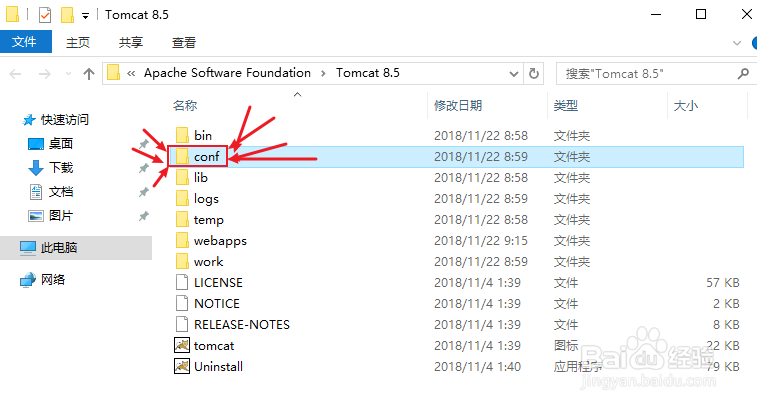Click Tomcat 8.5 breadcrumb segment

click(368, 73)
